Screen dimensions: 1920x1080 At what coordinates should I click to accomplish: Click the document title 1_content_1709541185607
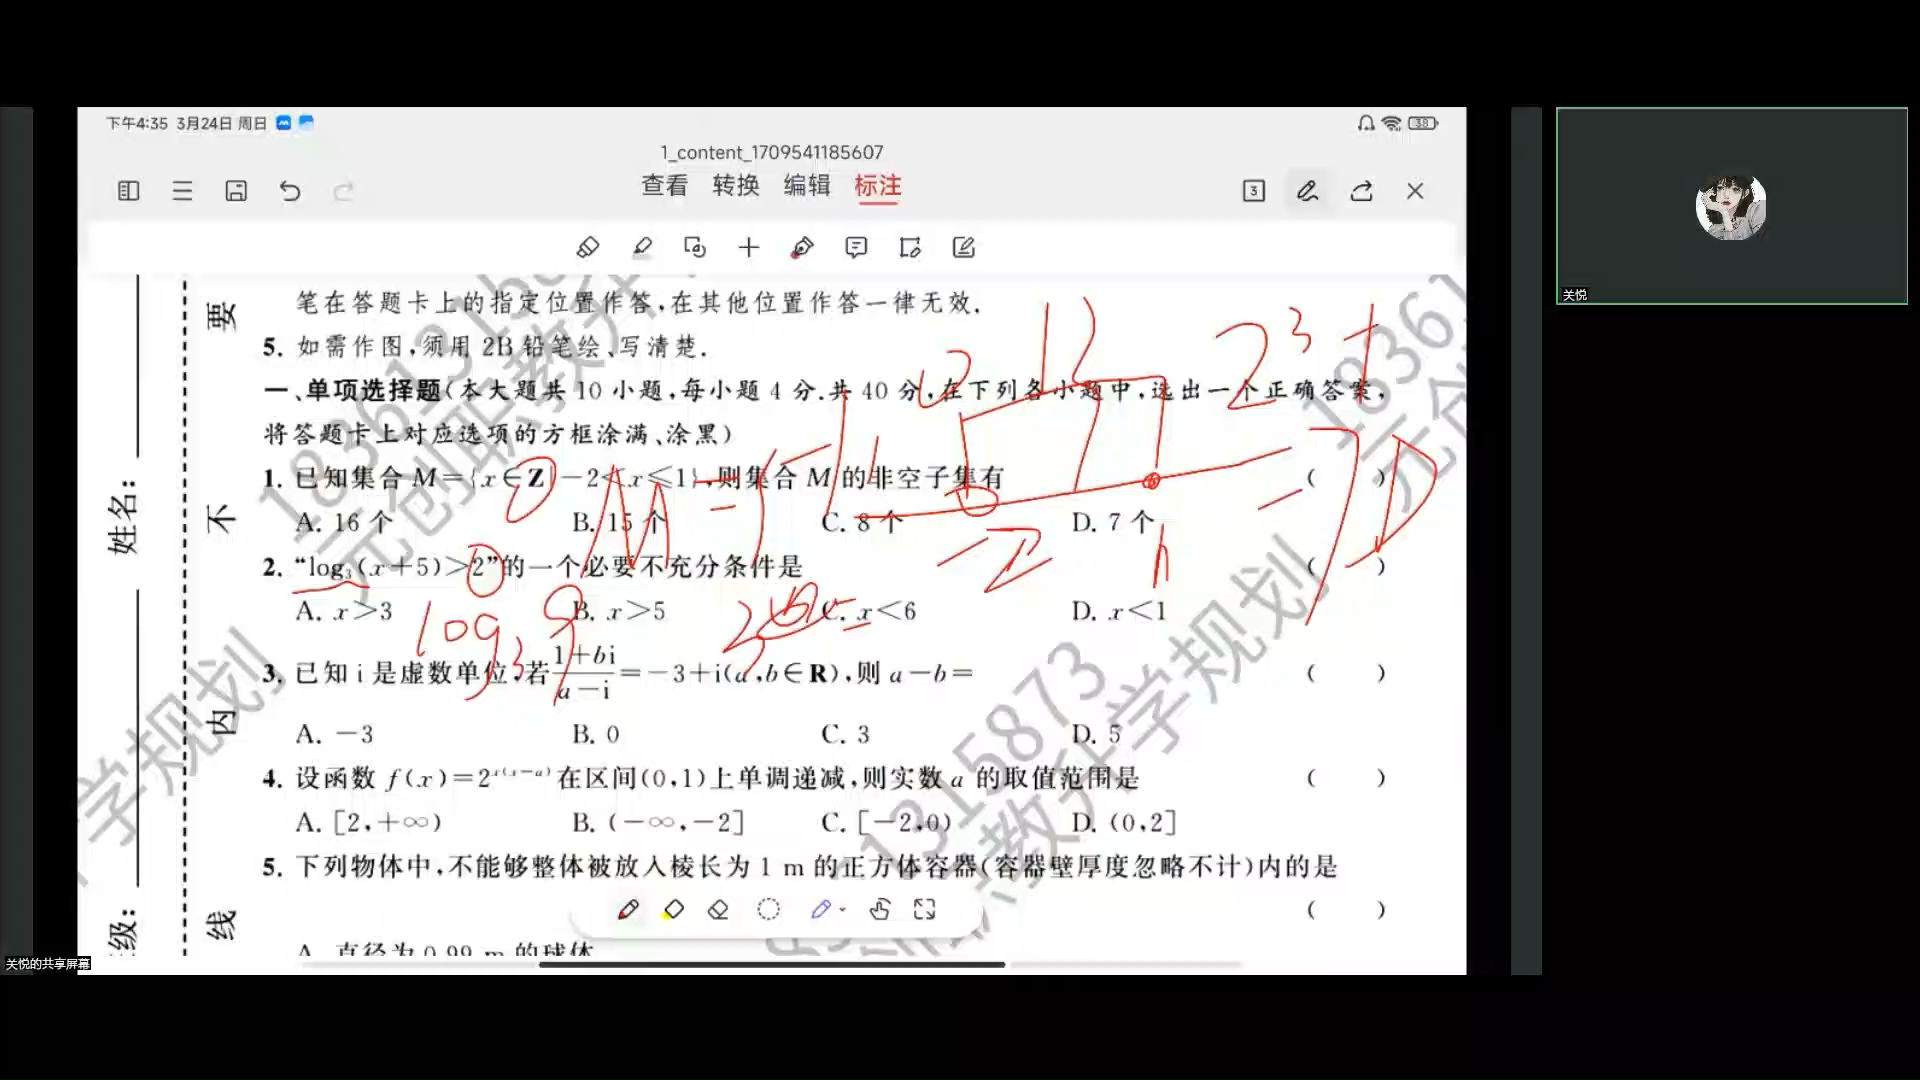pos(771,152)
